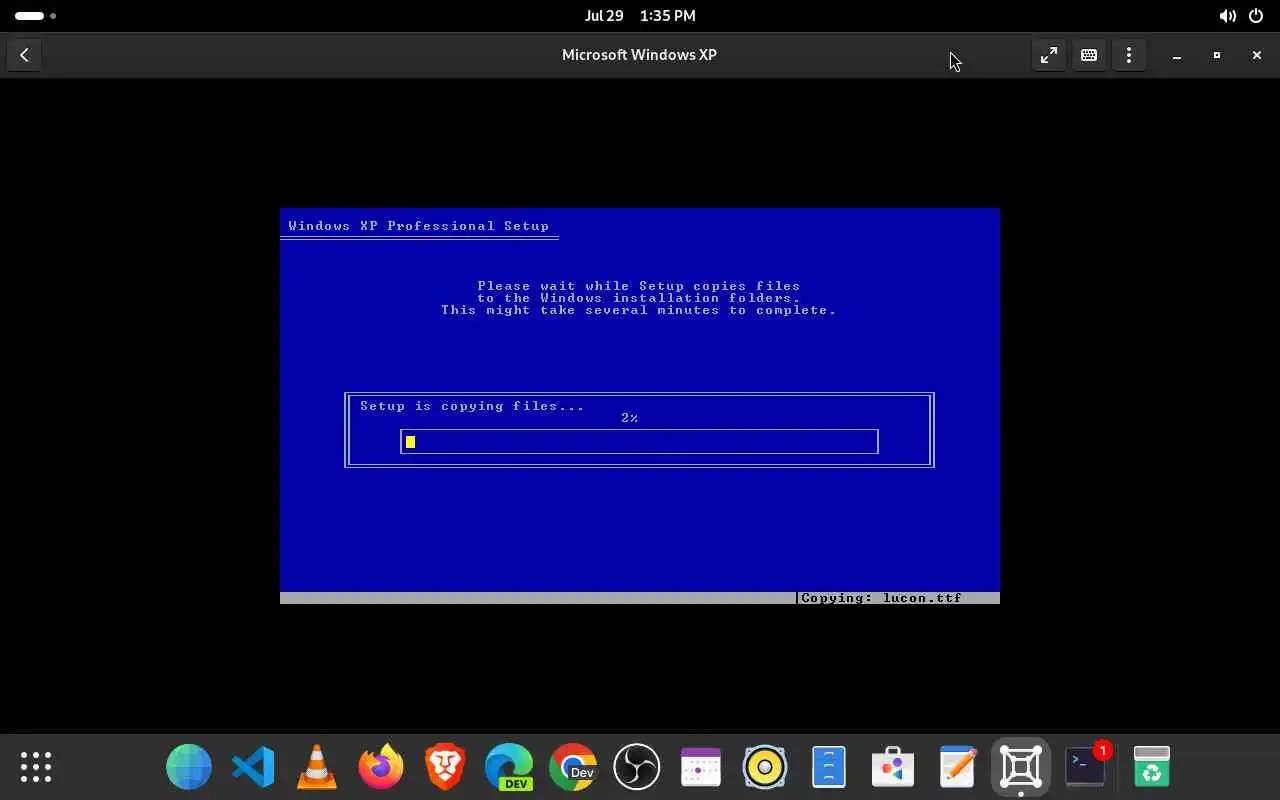Launch Visual Studio Code
Viewport: 1280px width, 800px height.
[253, 767]
